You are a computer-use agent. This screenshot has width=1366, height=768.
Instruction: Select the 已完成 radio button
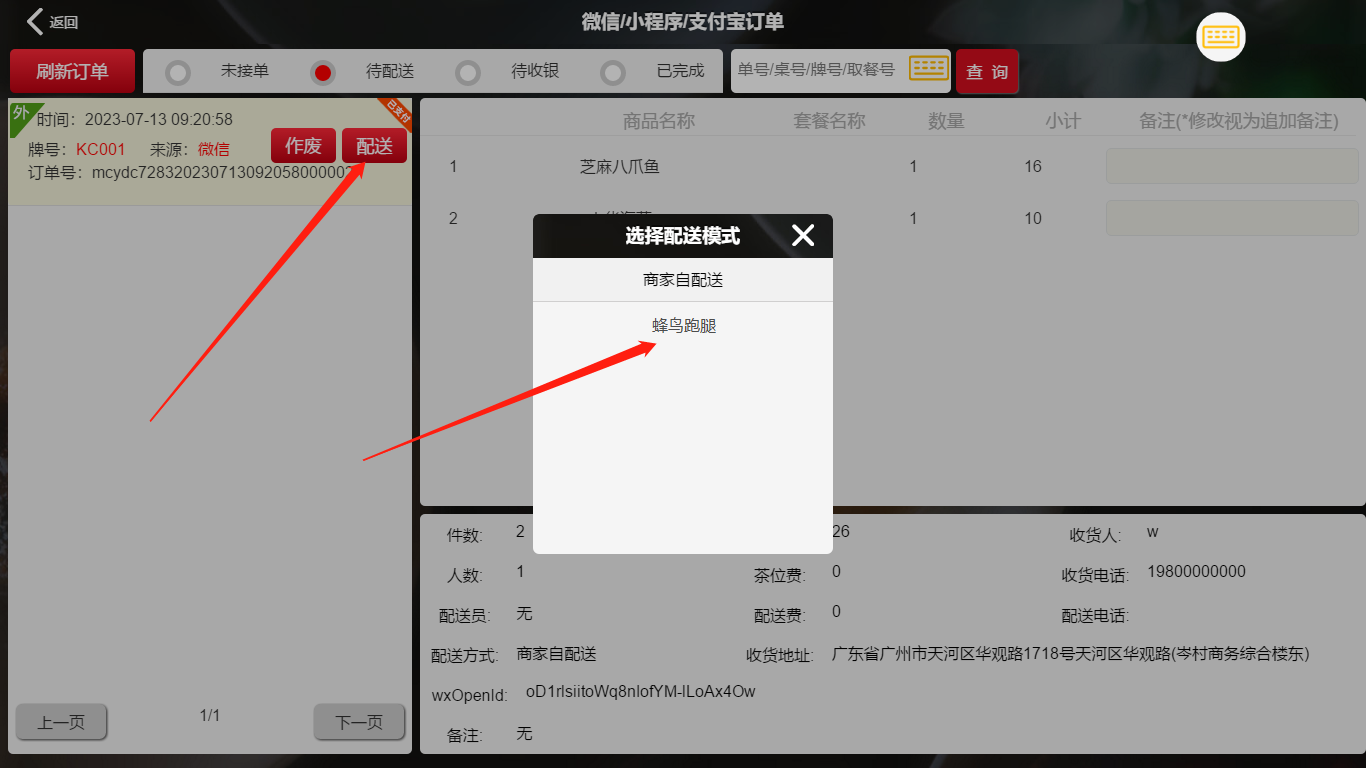(613, 72)
